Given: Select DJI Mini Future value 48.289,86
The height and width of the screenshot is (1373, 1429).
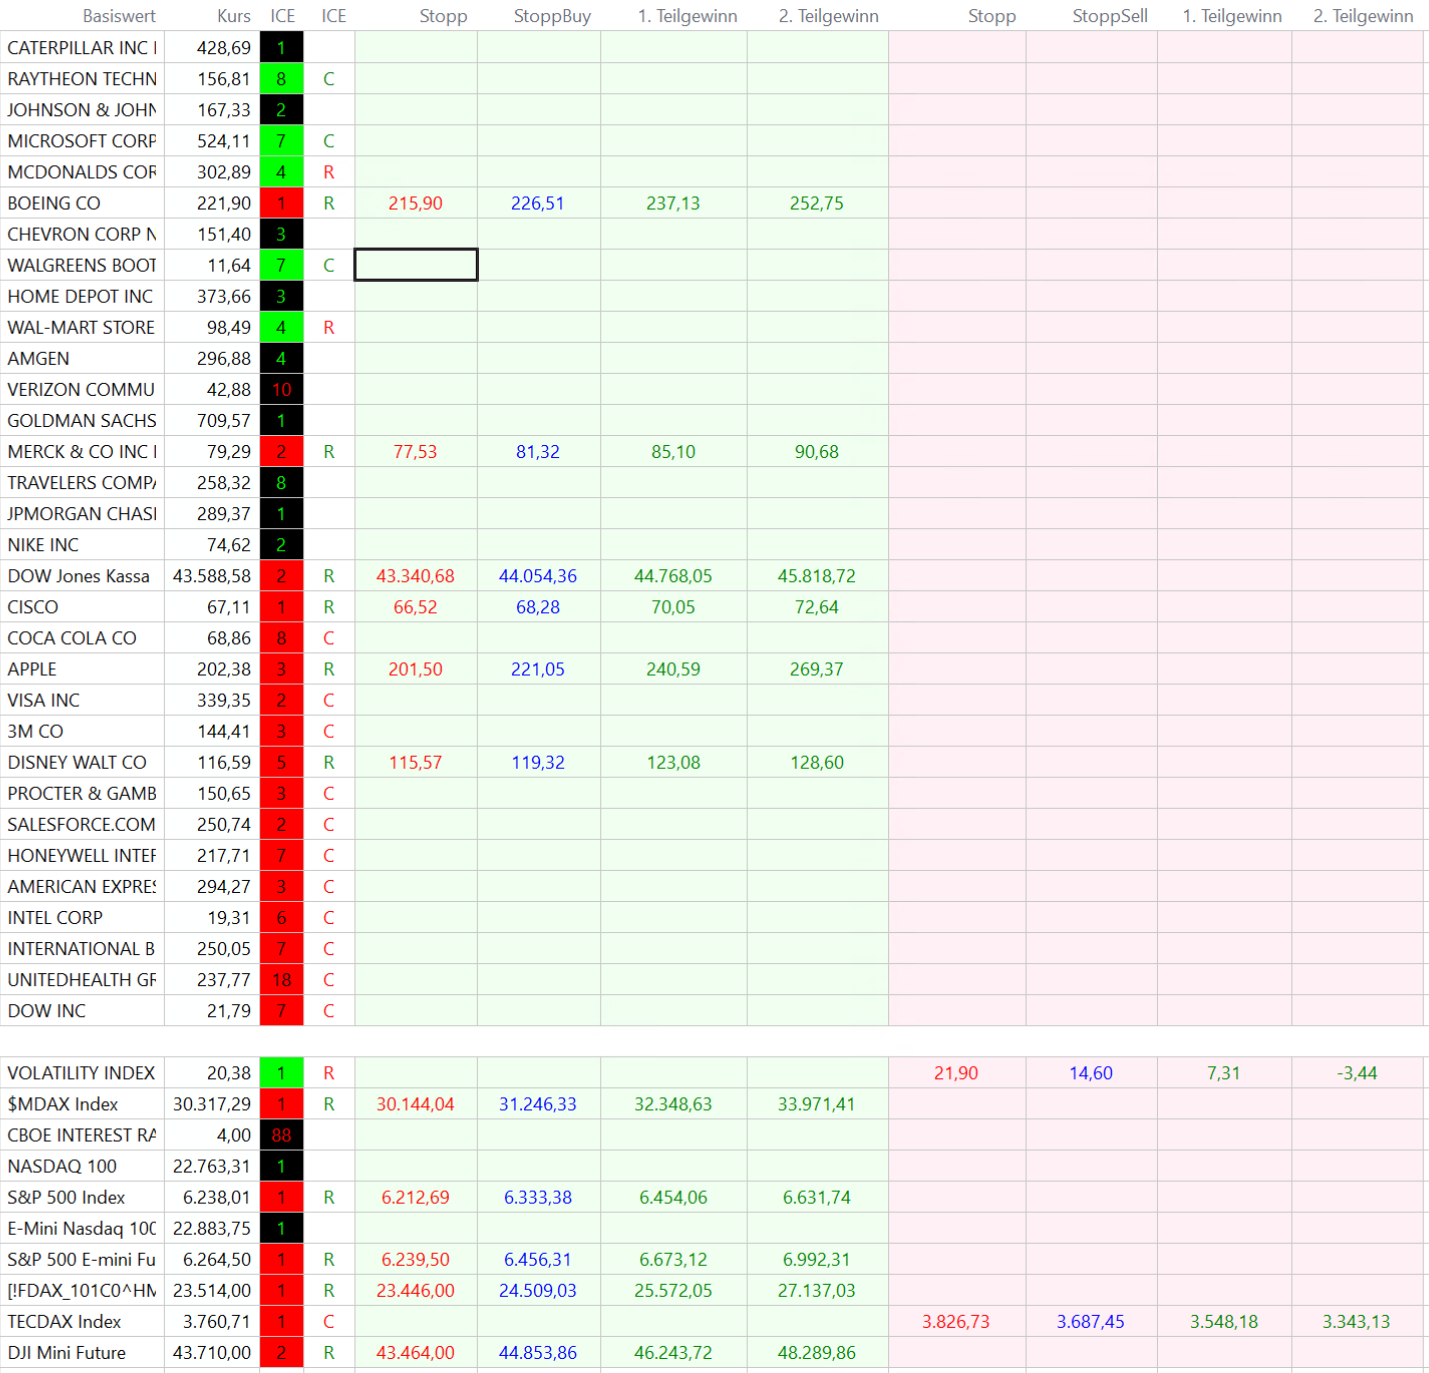Looking at the screenshot, I should [816, 1352].
